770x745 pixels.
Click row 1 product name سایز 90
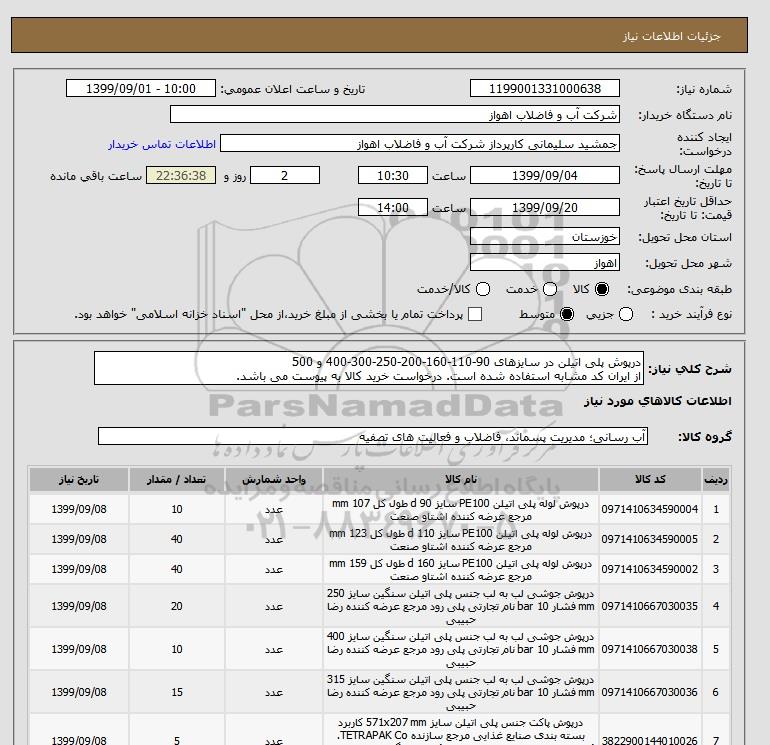[x=461, y=510]
